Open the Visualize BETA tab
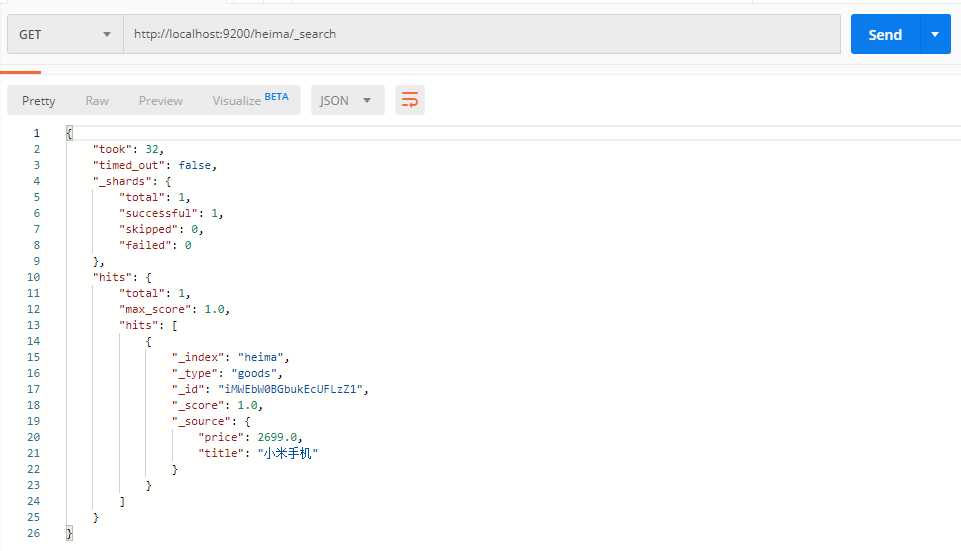 250,100
